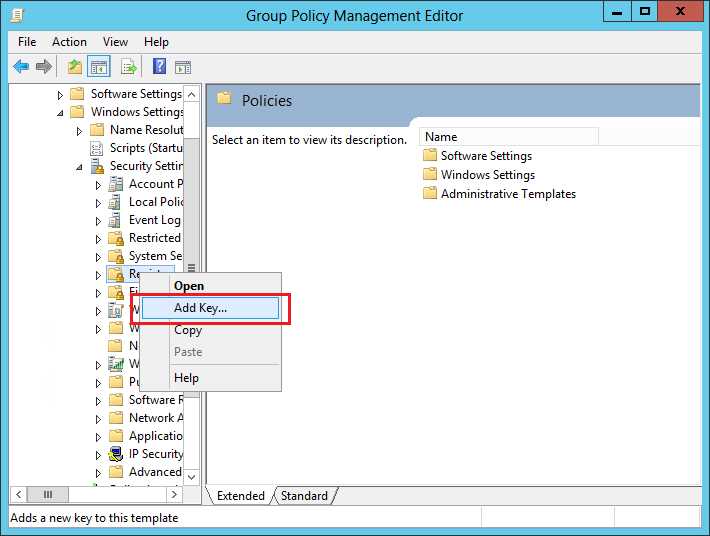This screenshot has height=536, width=710.
Task: Click the Software Settings folder icon in list
Action: 430,155
